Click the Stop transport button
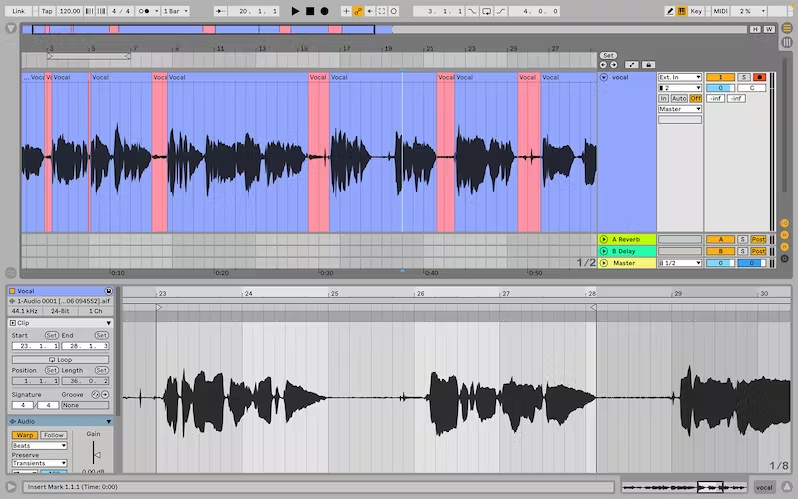 [310, 11]
